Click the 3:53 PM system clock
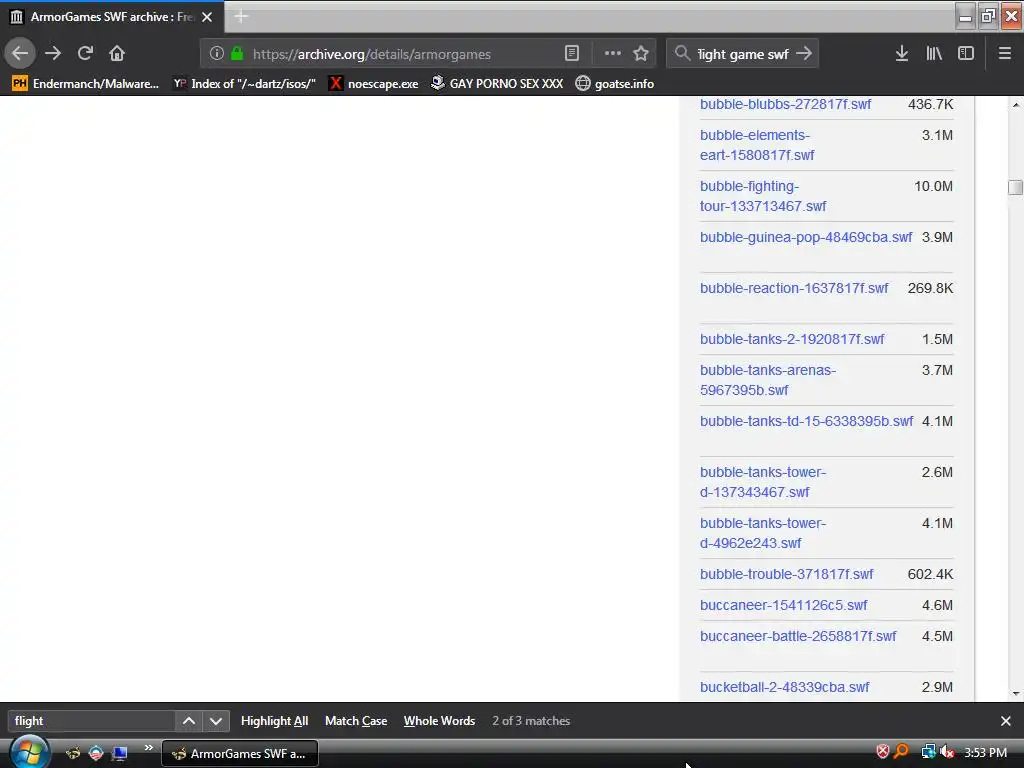1024x768 pixels. click(985, 753)
